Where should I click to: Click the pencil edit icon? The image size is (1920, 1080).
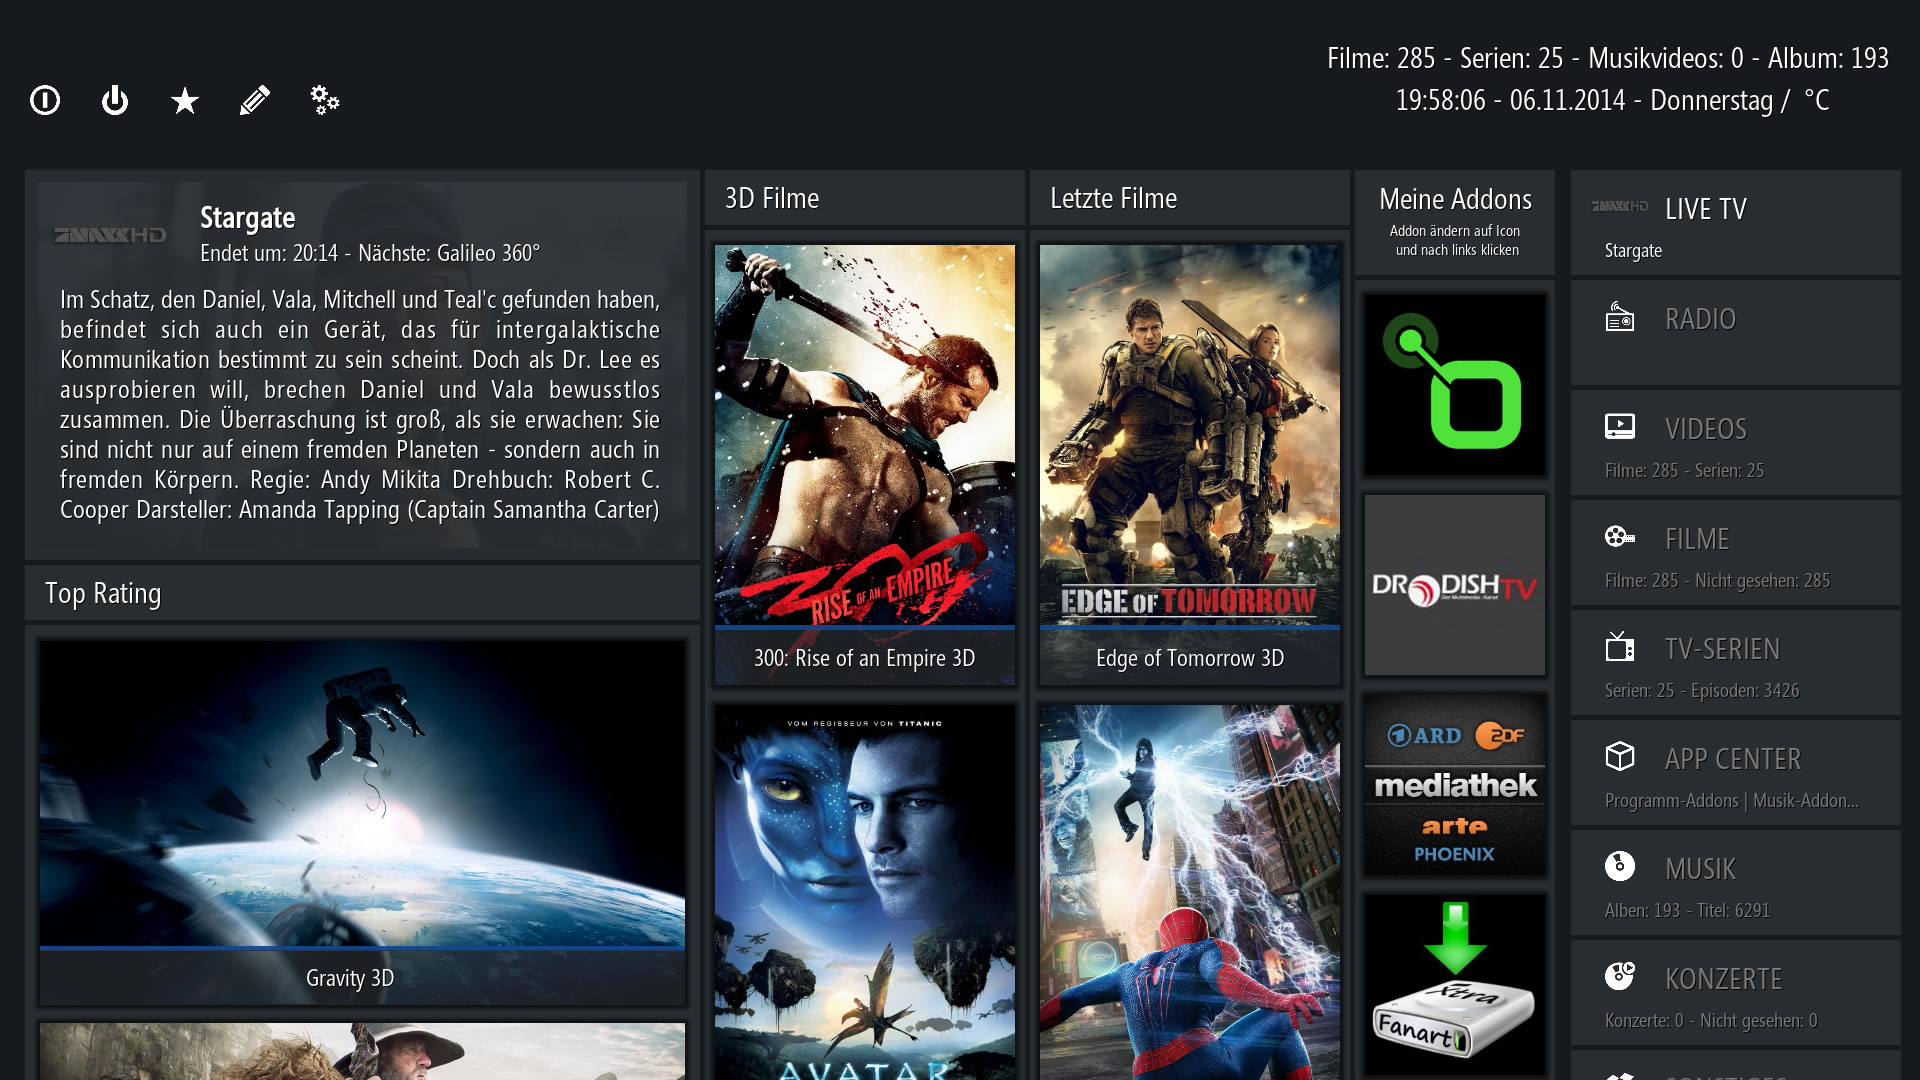point(255,100)
